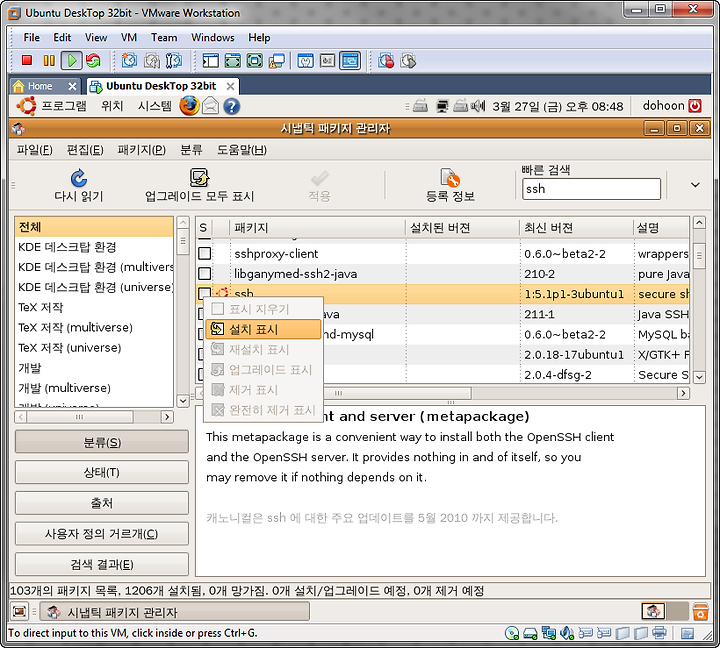Screen dimensions: 720x648
Task: Click version cell '2.0.18-17ubuntu1'
Action: (x=574, y=355)
